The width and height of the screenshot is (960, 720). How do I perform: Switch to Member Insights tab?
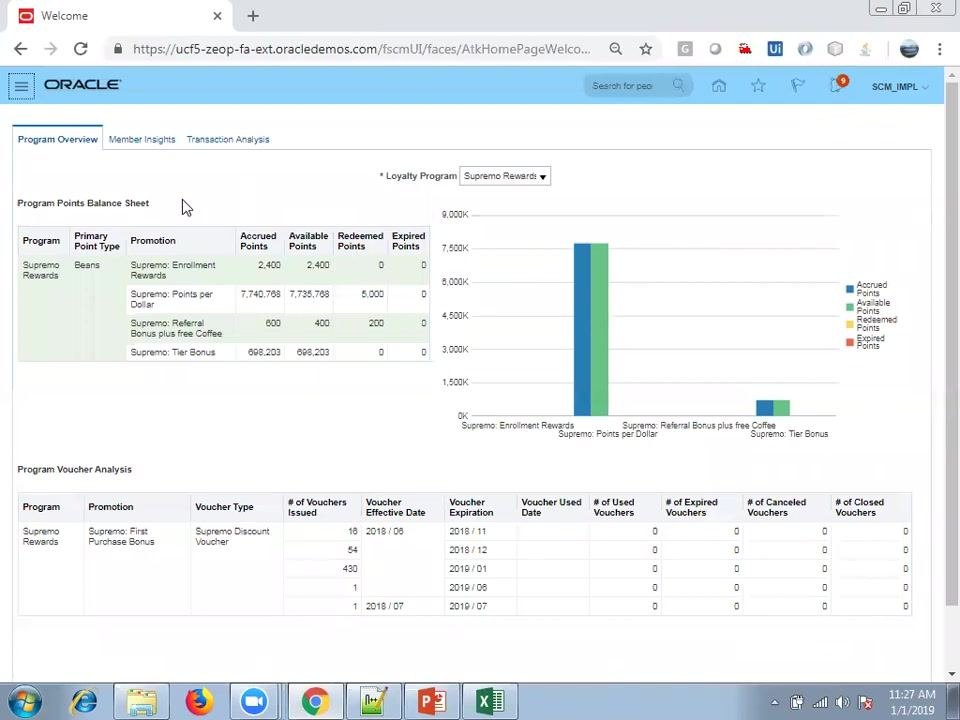(142, 140)
